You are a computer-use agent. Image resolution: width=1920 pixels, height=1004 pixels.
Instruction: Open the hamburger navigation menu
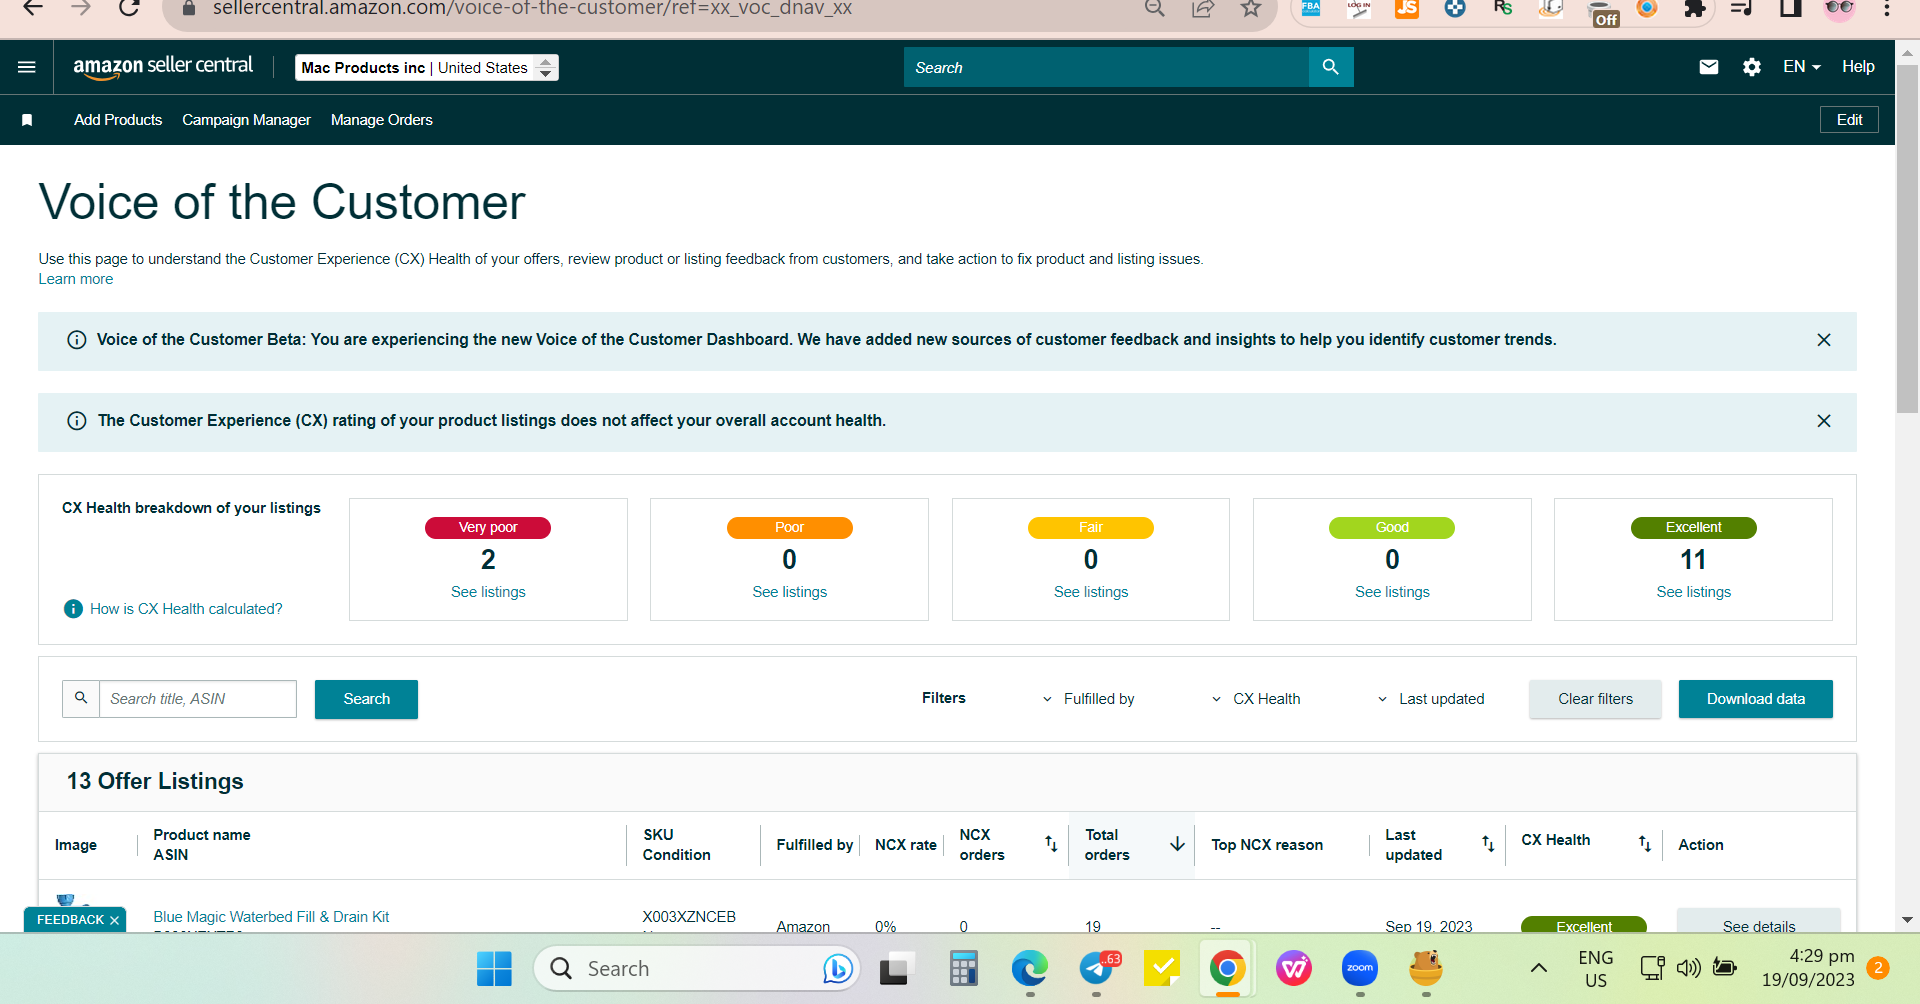click(27, 67)
